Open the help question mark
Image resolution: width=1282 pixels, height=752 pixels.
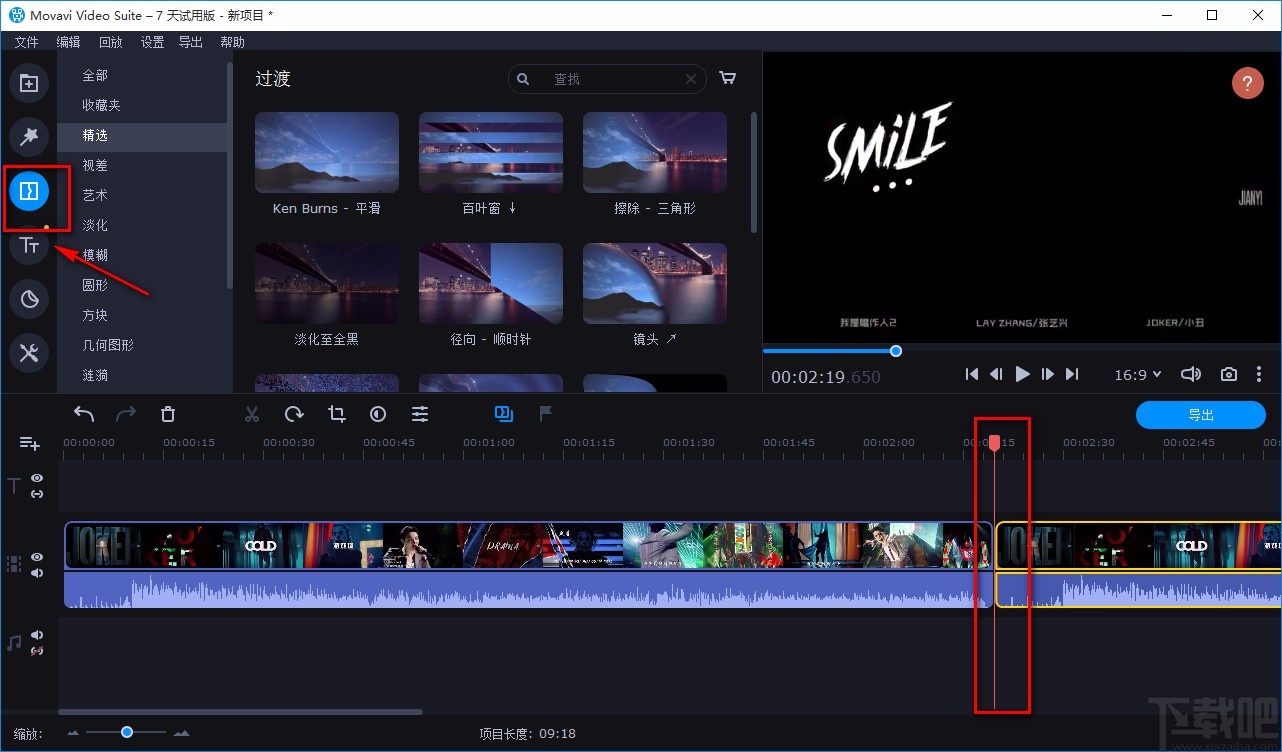pos(1247,82)
